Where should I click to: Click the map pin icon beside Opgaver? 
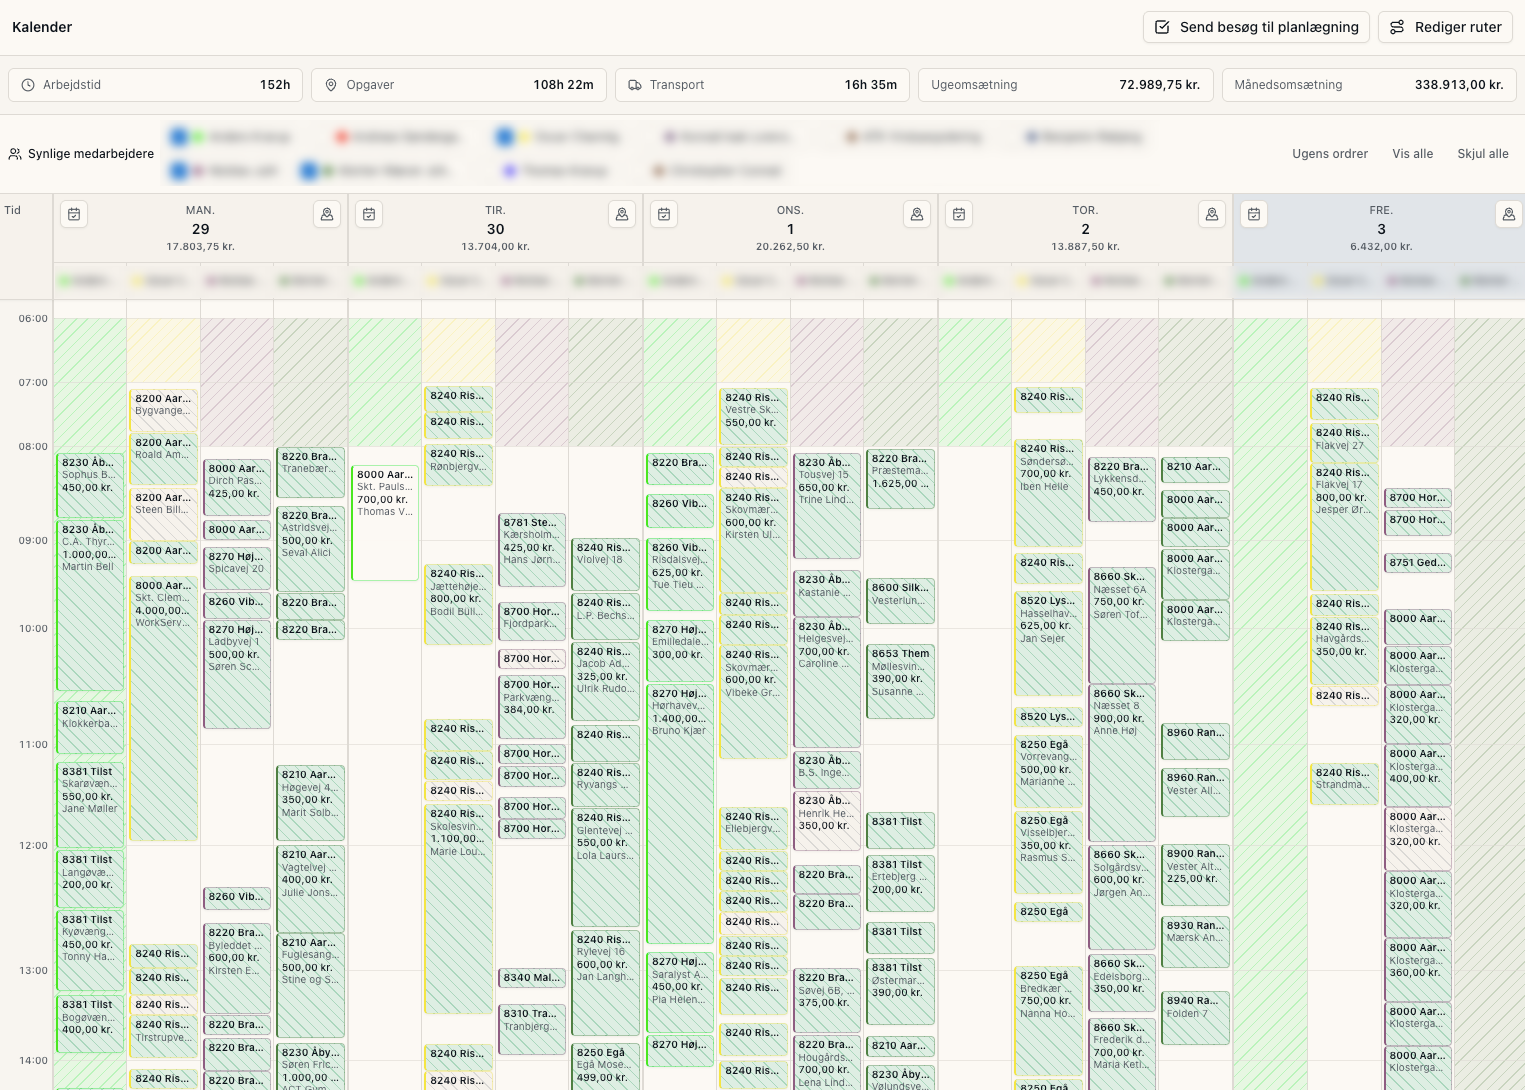pos(331,85)
